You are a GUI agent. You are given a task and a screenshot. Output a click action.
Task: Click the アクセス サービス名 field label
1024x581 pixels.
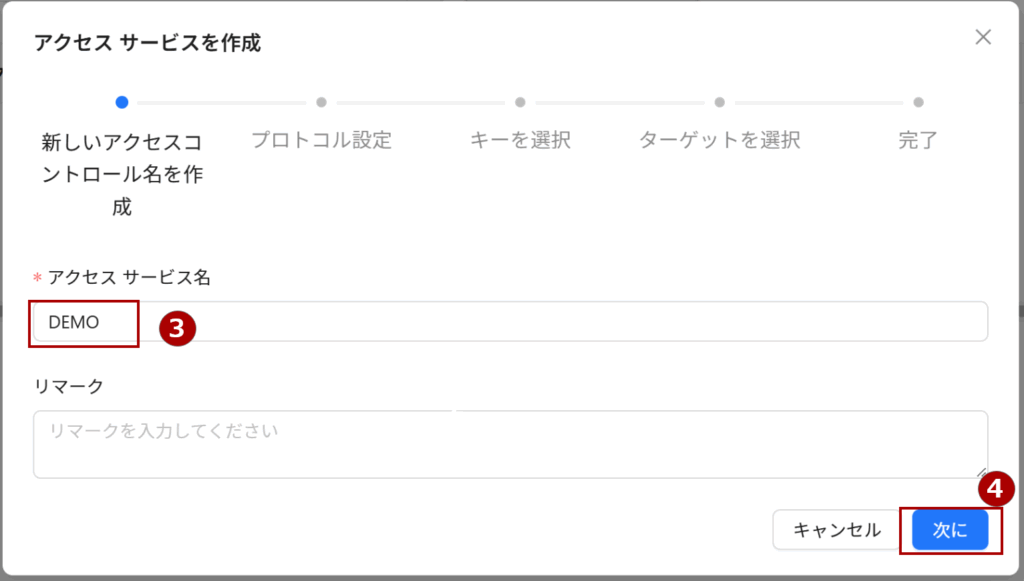tap(129, 278)
